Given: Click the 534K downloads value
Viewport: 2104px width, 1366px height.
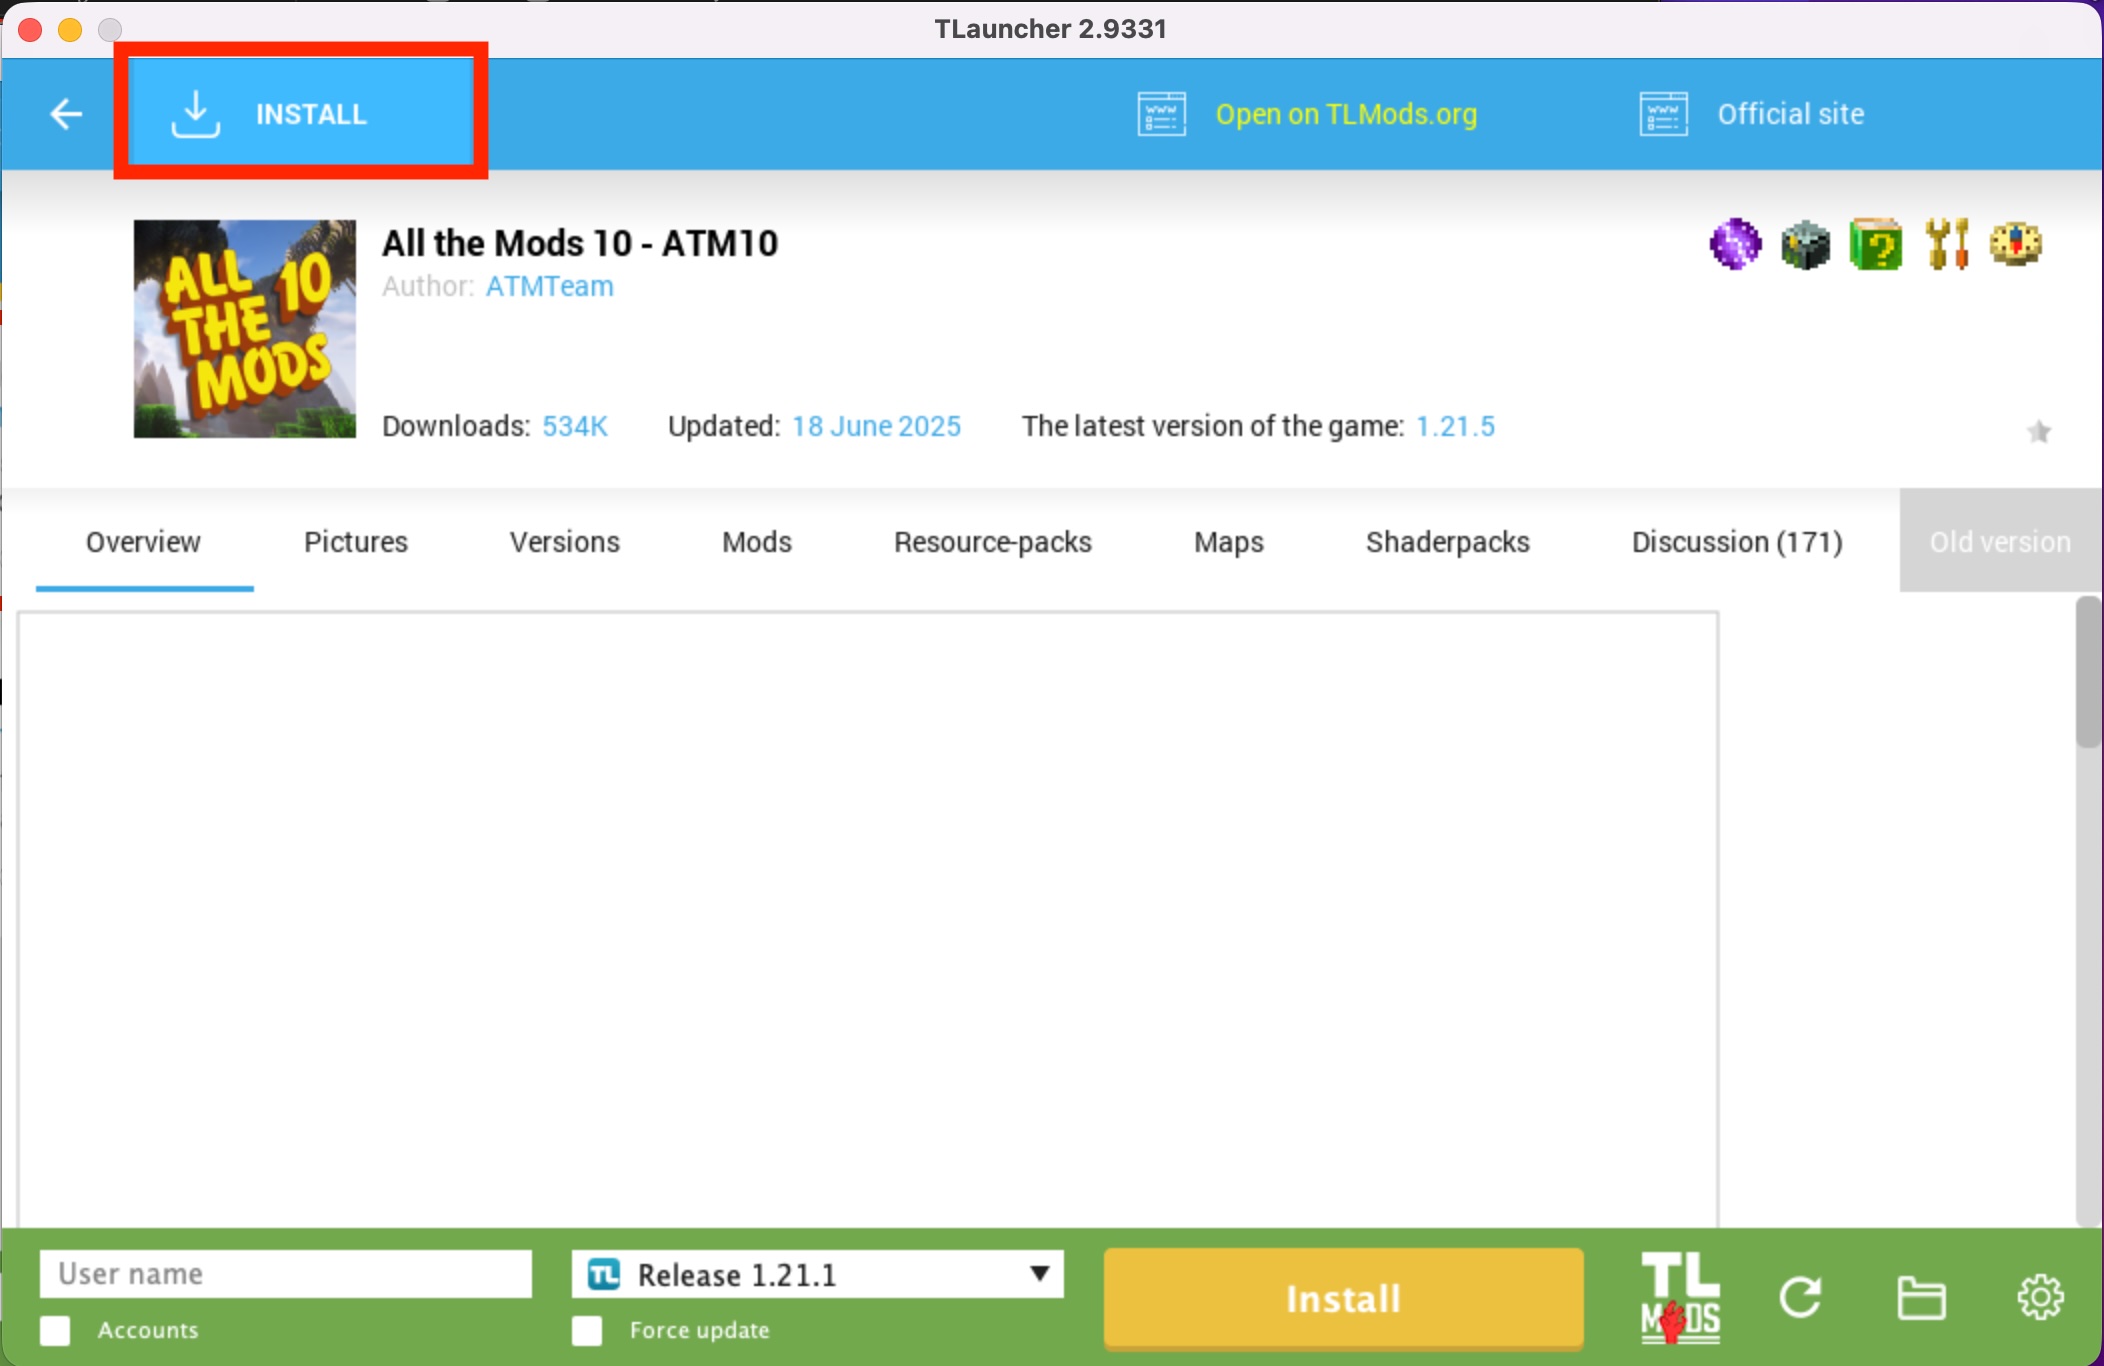Looking at the screenshot, I should point(575,426).
